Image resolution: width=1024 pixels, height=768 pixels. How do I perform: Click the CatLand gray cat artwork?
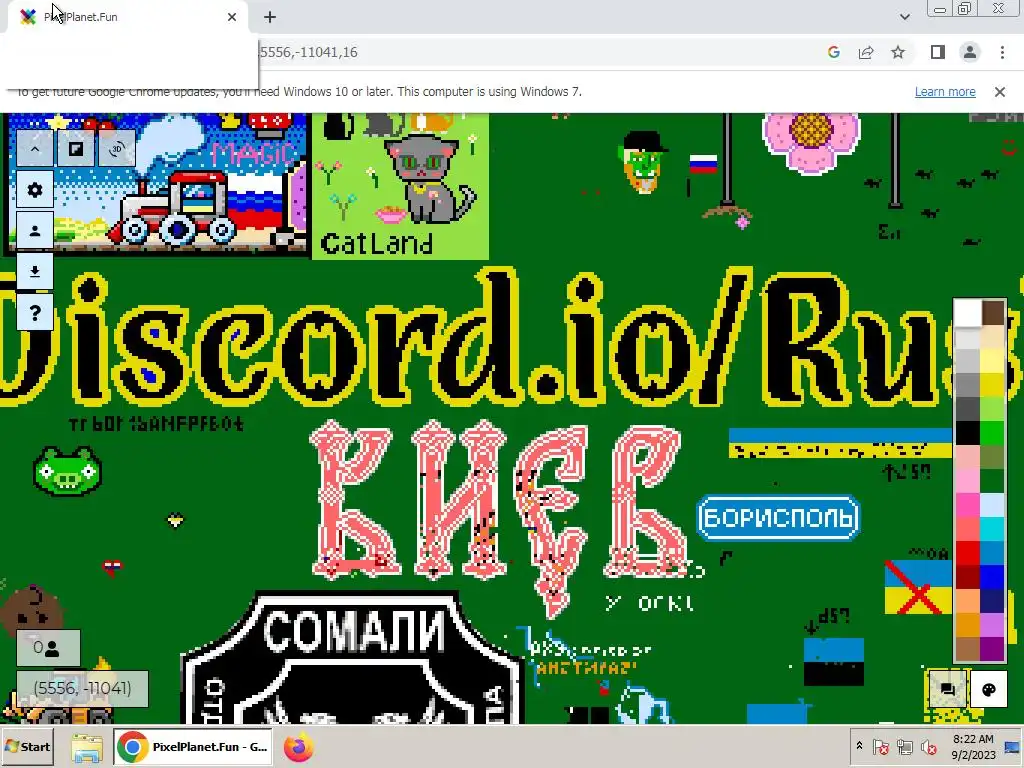click(429, 178)
